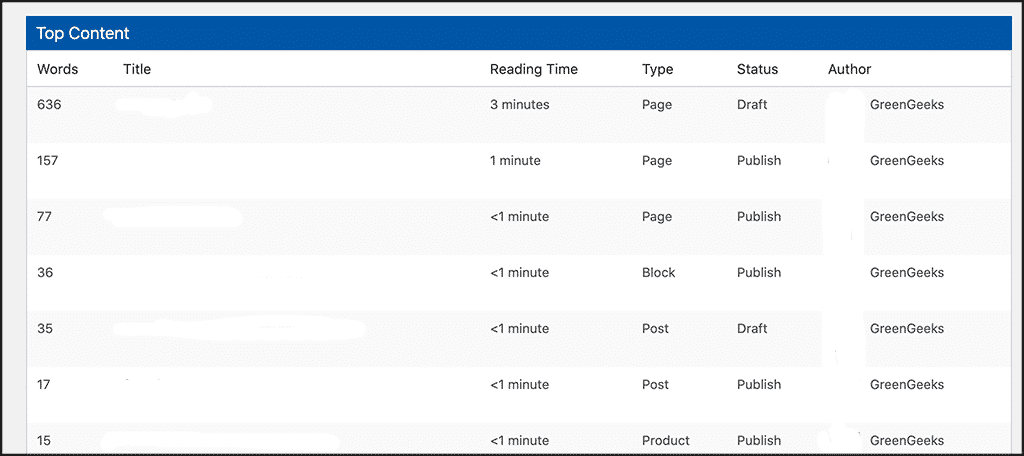1024x456 pixels.
Task: Click the GreenGeeks author in the Block row
Action: pos(907,272)
